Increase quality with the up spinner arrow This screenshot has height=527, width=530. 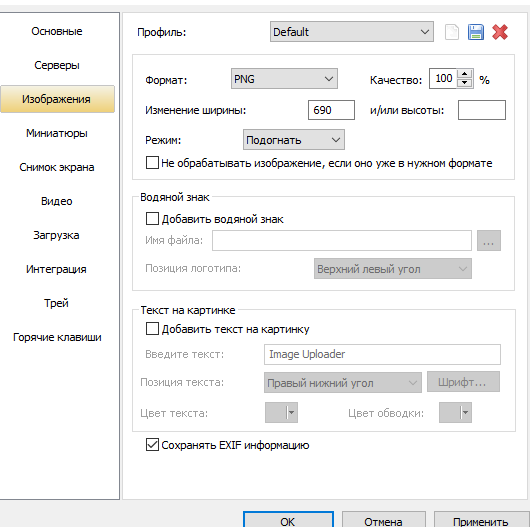point(465,74)
